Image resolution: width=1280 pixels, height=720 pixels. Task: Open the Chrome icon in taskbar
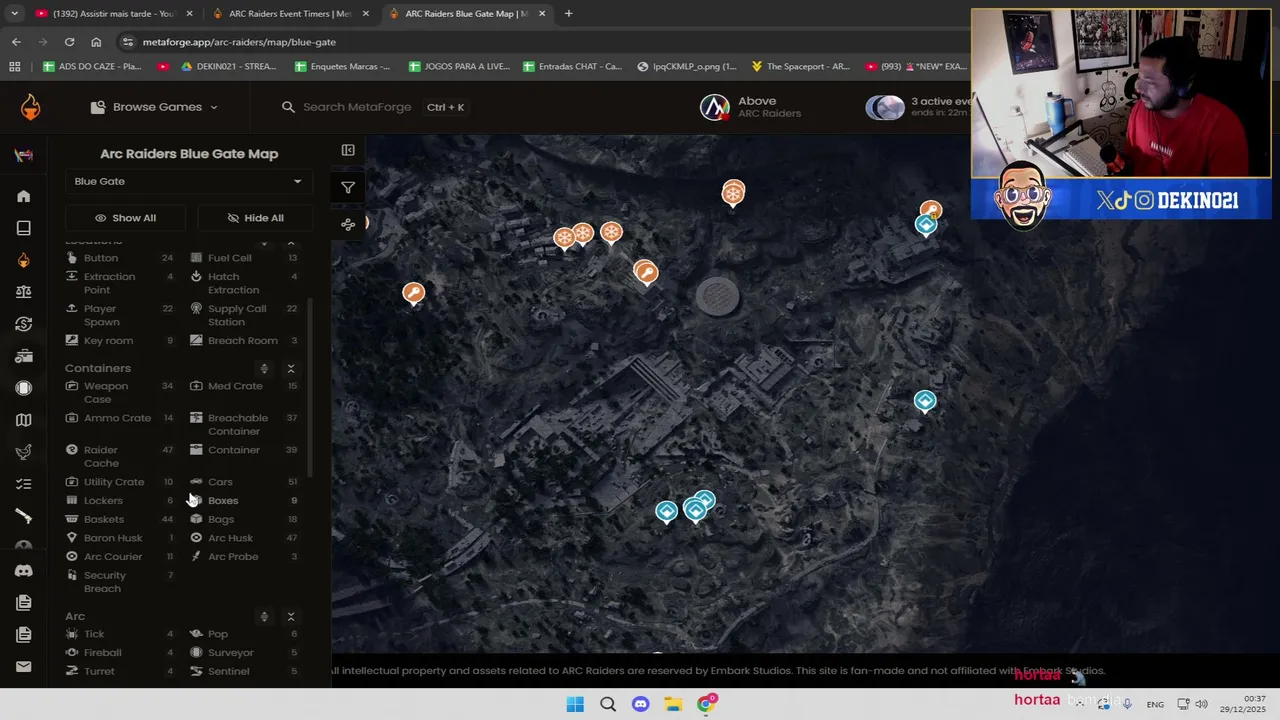coord(706,704)
